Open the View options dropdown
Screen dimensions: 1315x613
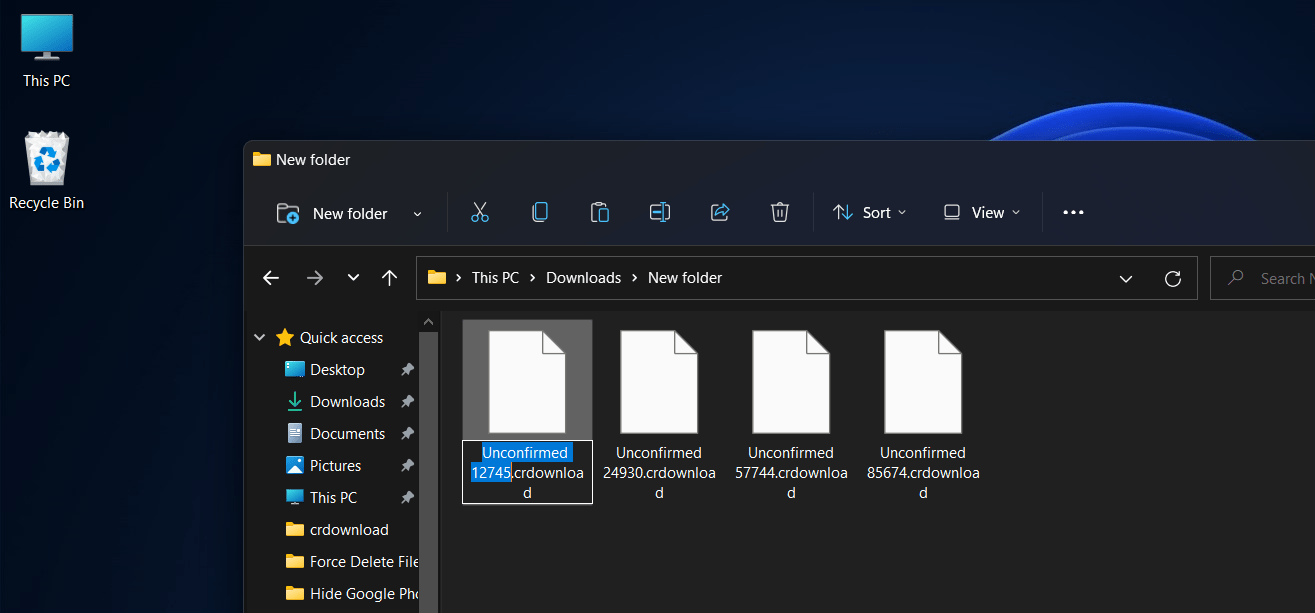click(981, 212)
